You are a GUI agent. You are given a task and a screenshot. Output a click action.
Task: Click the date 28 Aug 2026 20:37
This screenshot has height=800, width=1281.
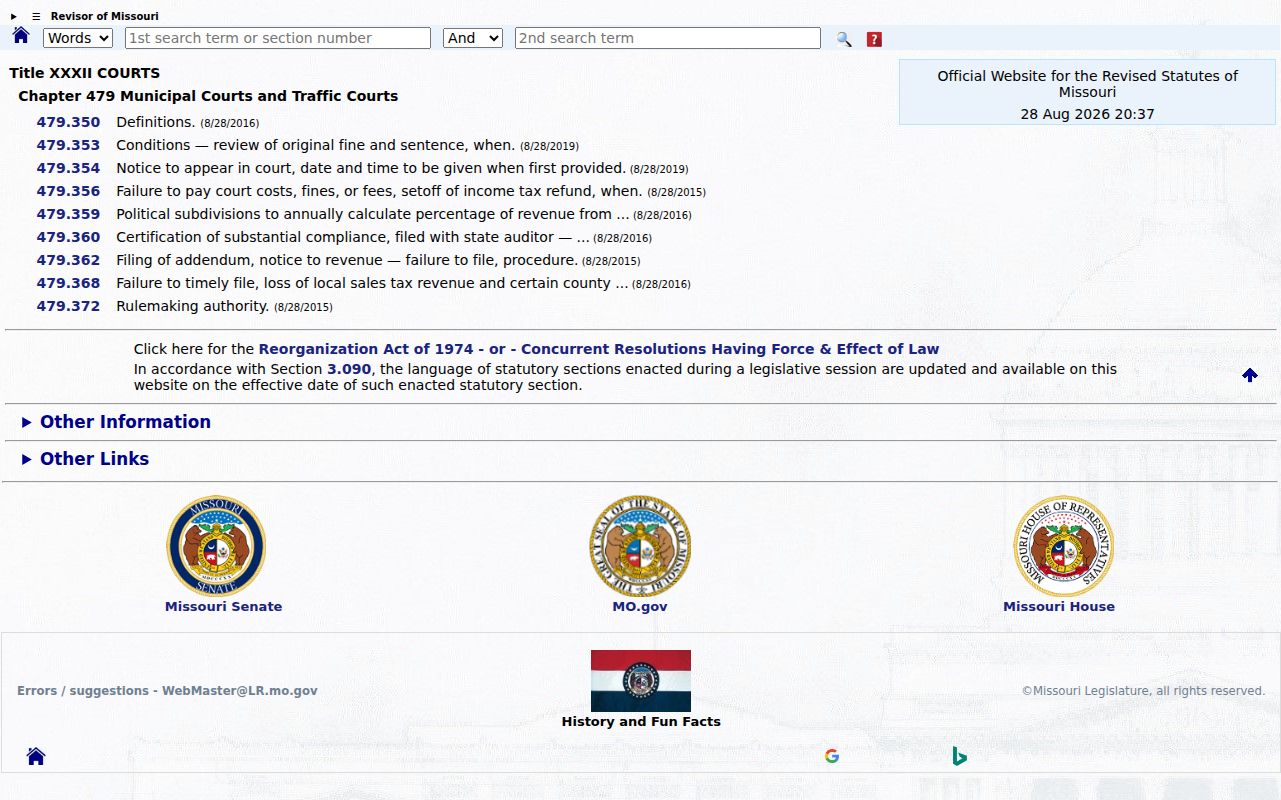[1087, 114]
